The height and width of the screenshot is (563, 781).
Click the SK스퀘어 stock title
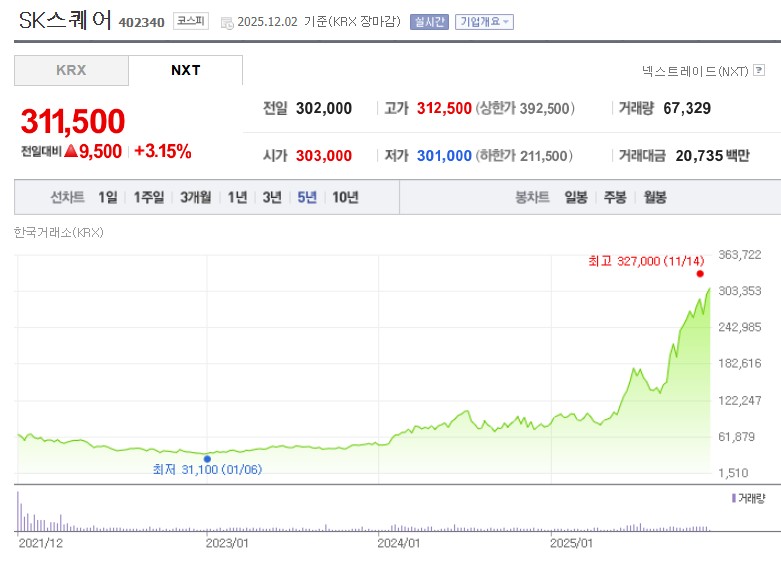pyautogui.click(x=65, y=20)
